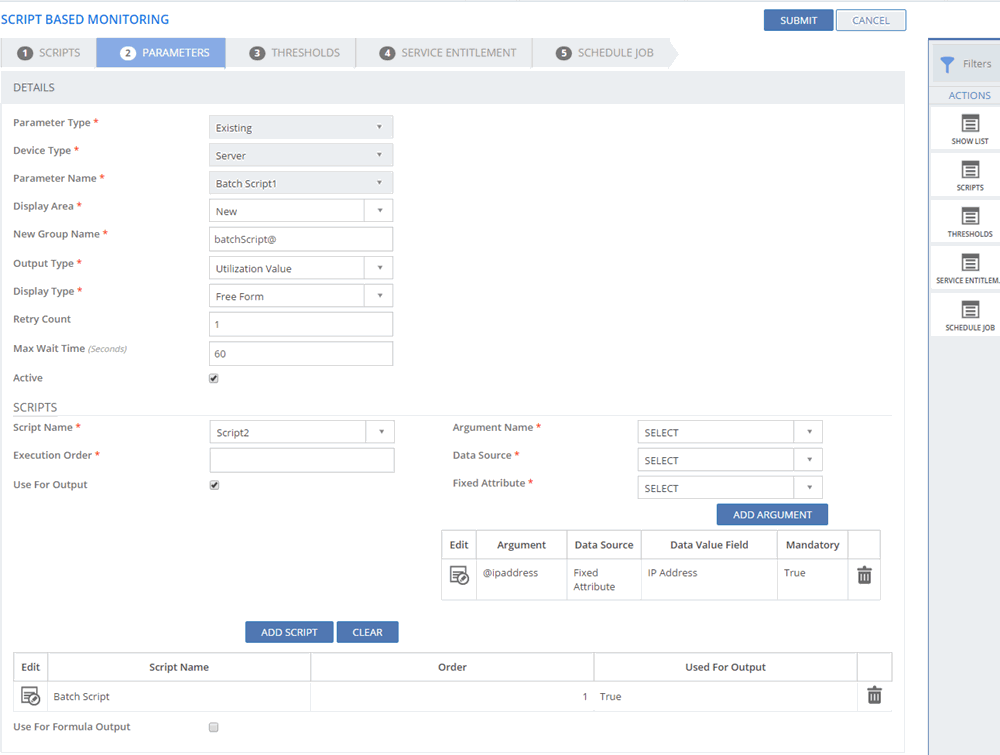1000x755 pixels.
Task: Click the Cancel button
Action: pyautogui.click(x=871, y=20)
